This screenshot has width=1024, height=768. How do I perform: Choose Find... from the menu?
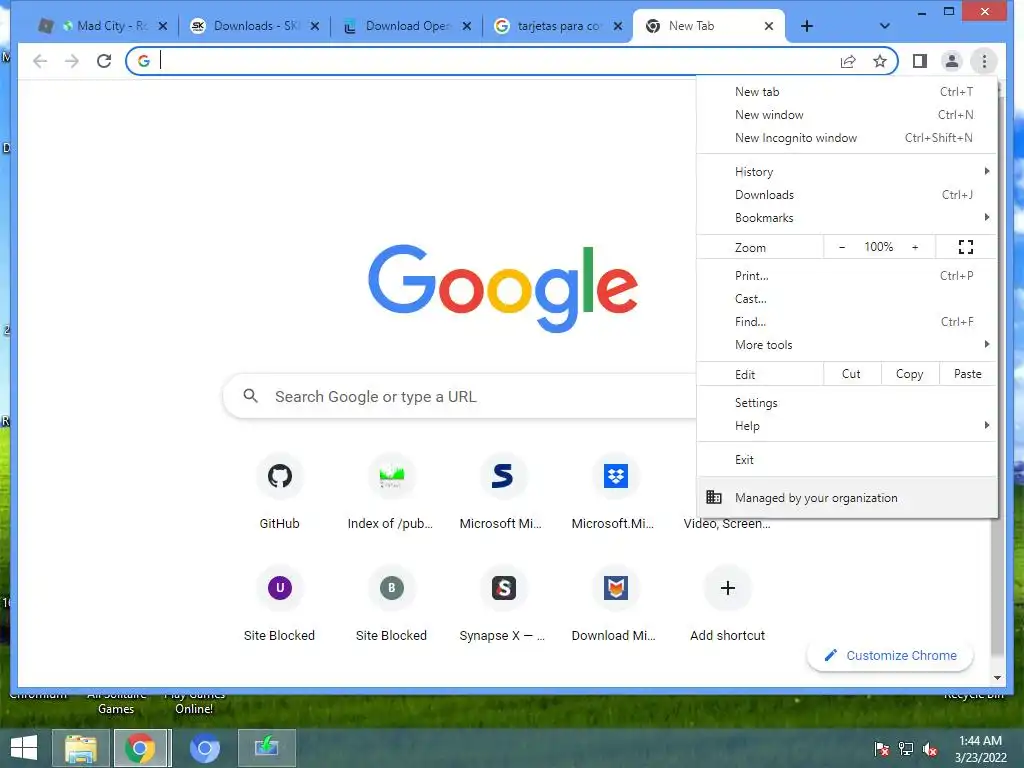click(x=846, y=321)
